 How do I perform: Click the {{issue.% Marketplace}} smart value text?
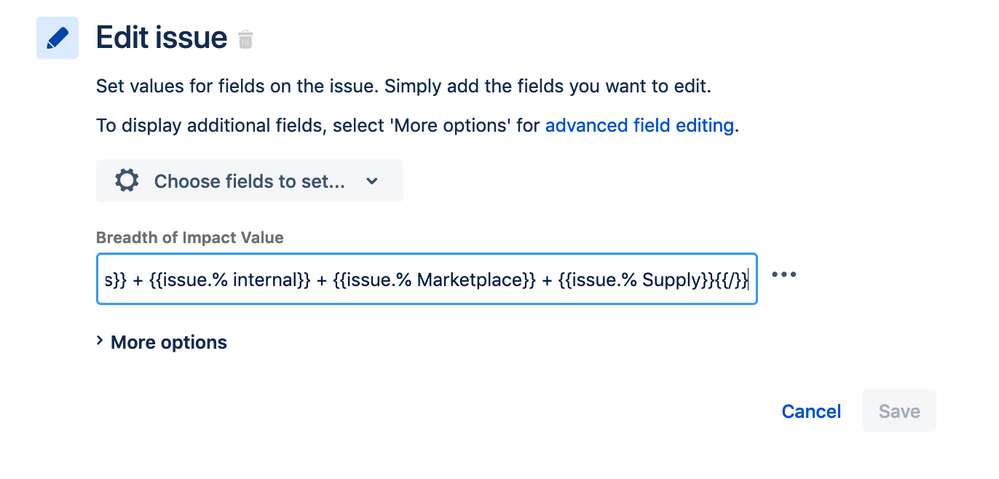[x=435, y=279]
